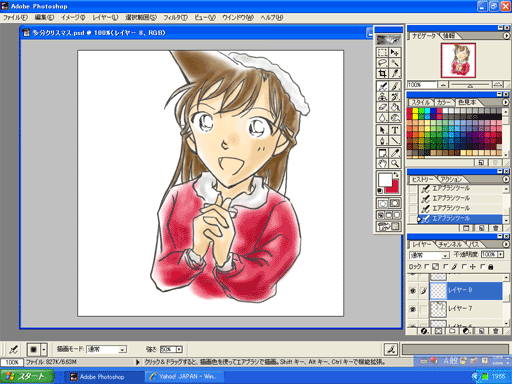The image size is (512, 384).
Task: Switch to Yahoo! JAPAN taskbar window
Action: click(185, 377)
